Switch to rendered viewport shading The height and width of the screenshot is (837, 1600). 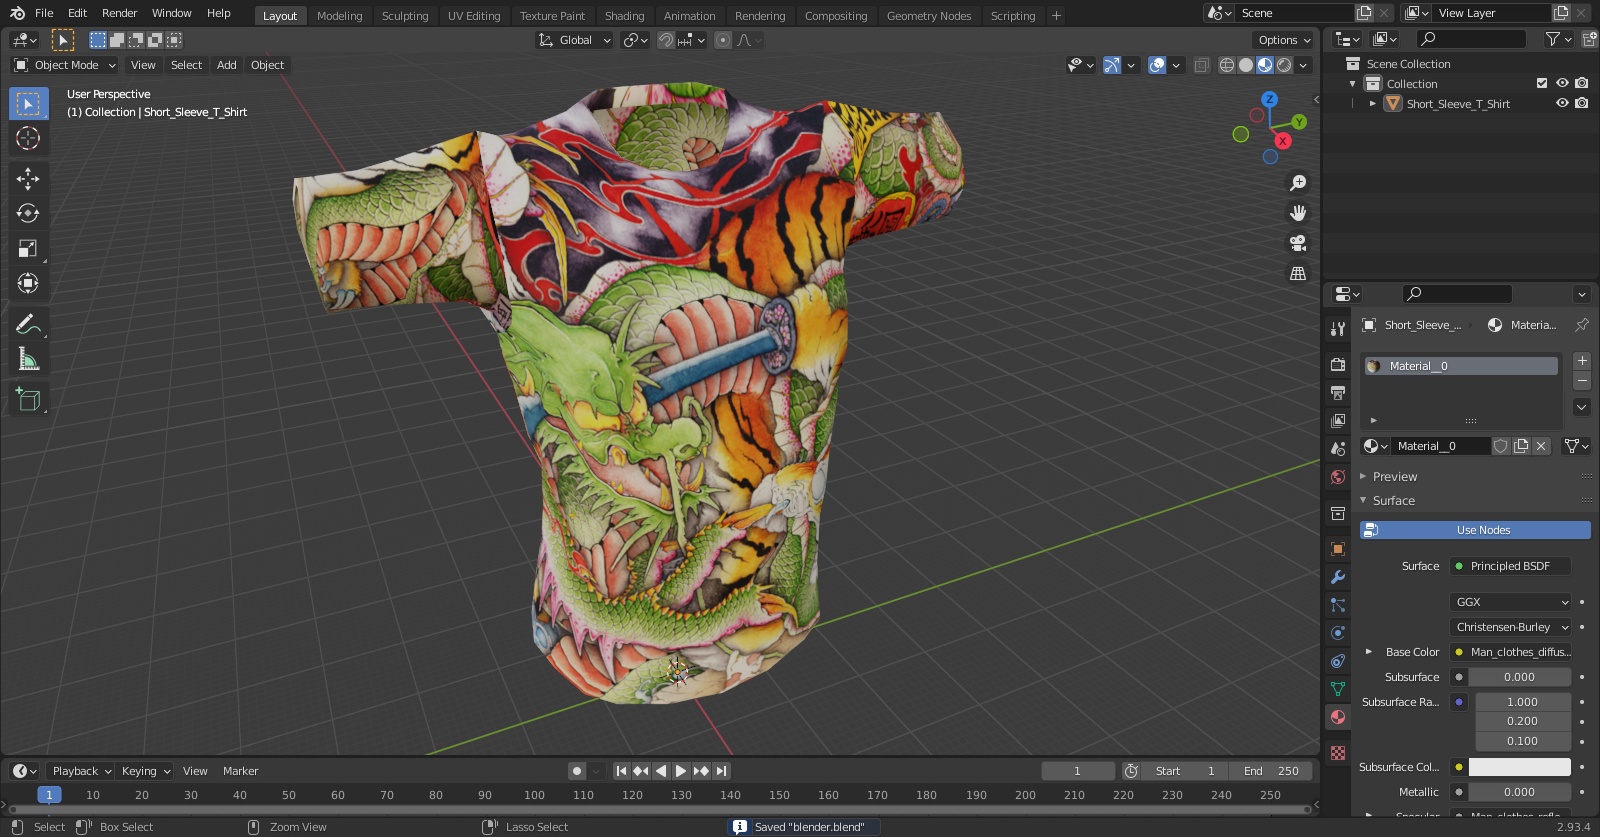pos(1284,65)
